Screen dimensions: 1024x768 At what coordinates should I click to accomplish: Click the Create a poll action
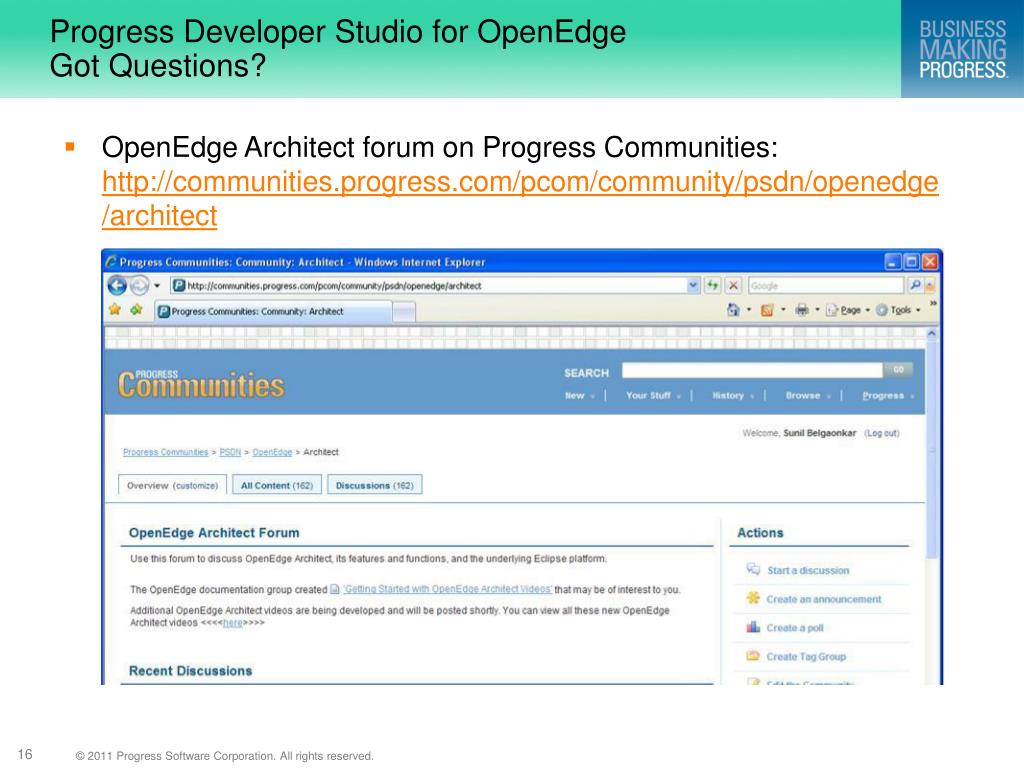tap(795, 628)
